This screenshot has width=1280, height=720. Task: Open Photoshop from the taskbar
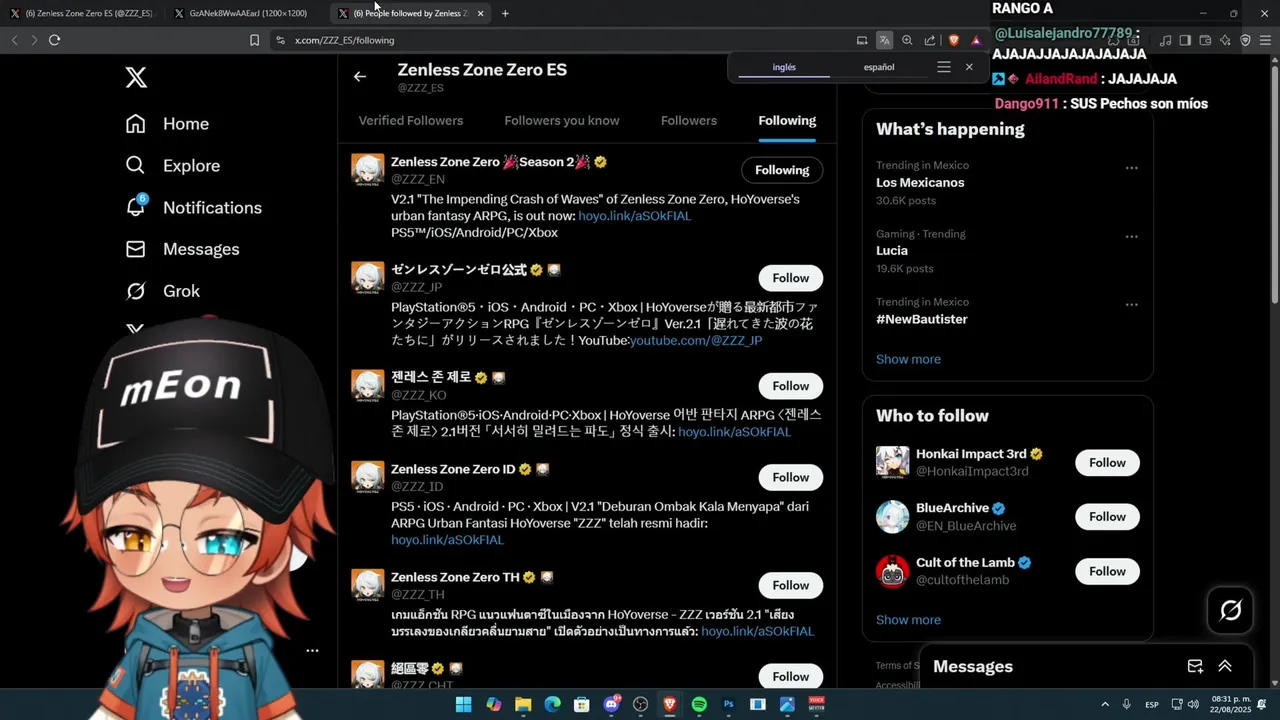point(729,705)
